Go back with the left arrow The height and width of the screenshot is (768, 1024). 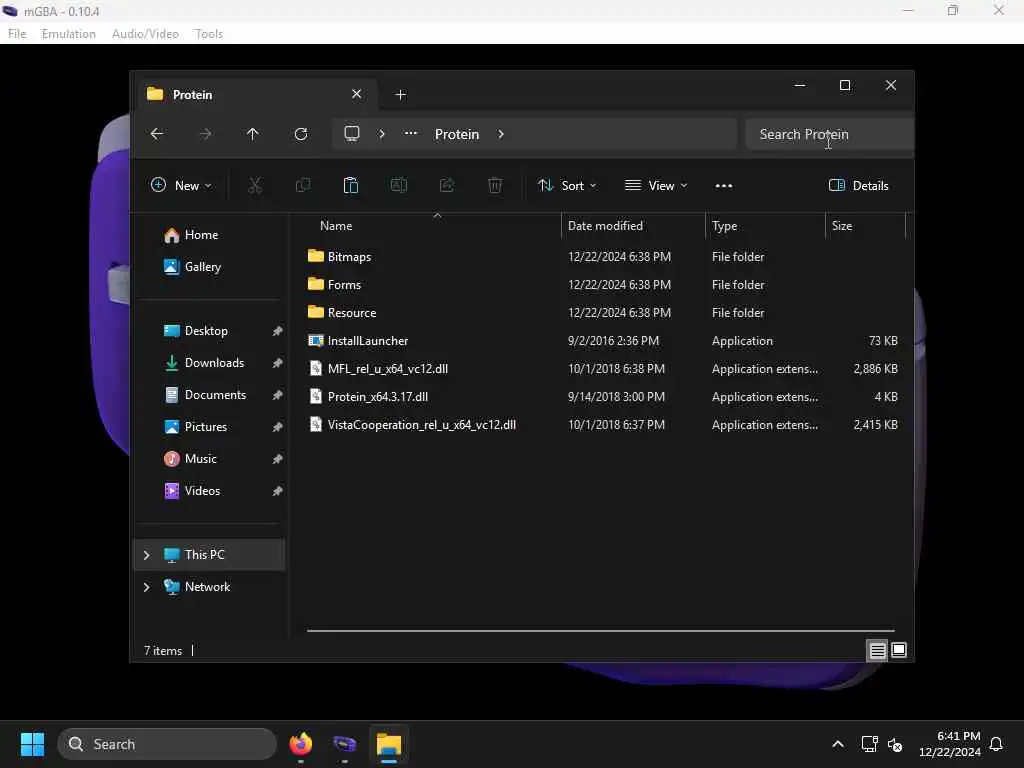pos(157,134)
